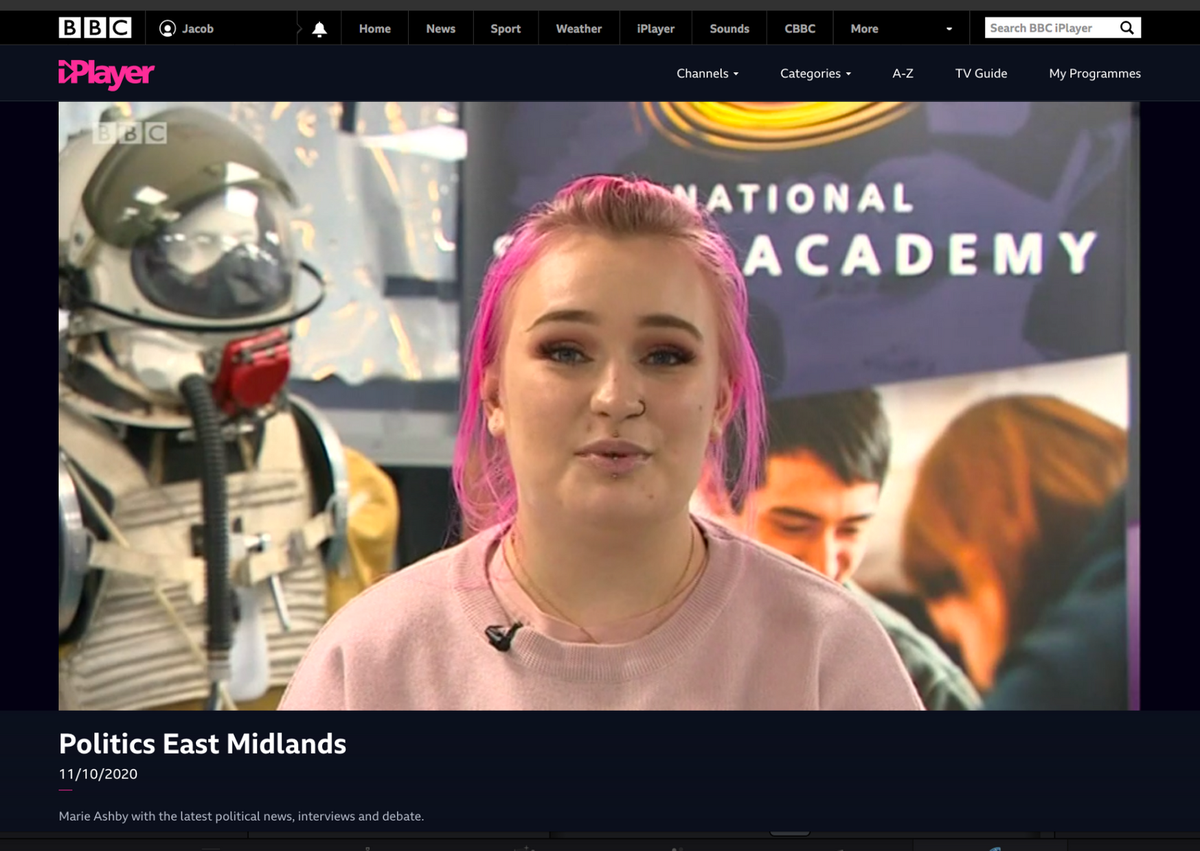Select iPlayer in the top navigation
This screenshot has width=1200, height=851.
[x=656, y=29]
